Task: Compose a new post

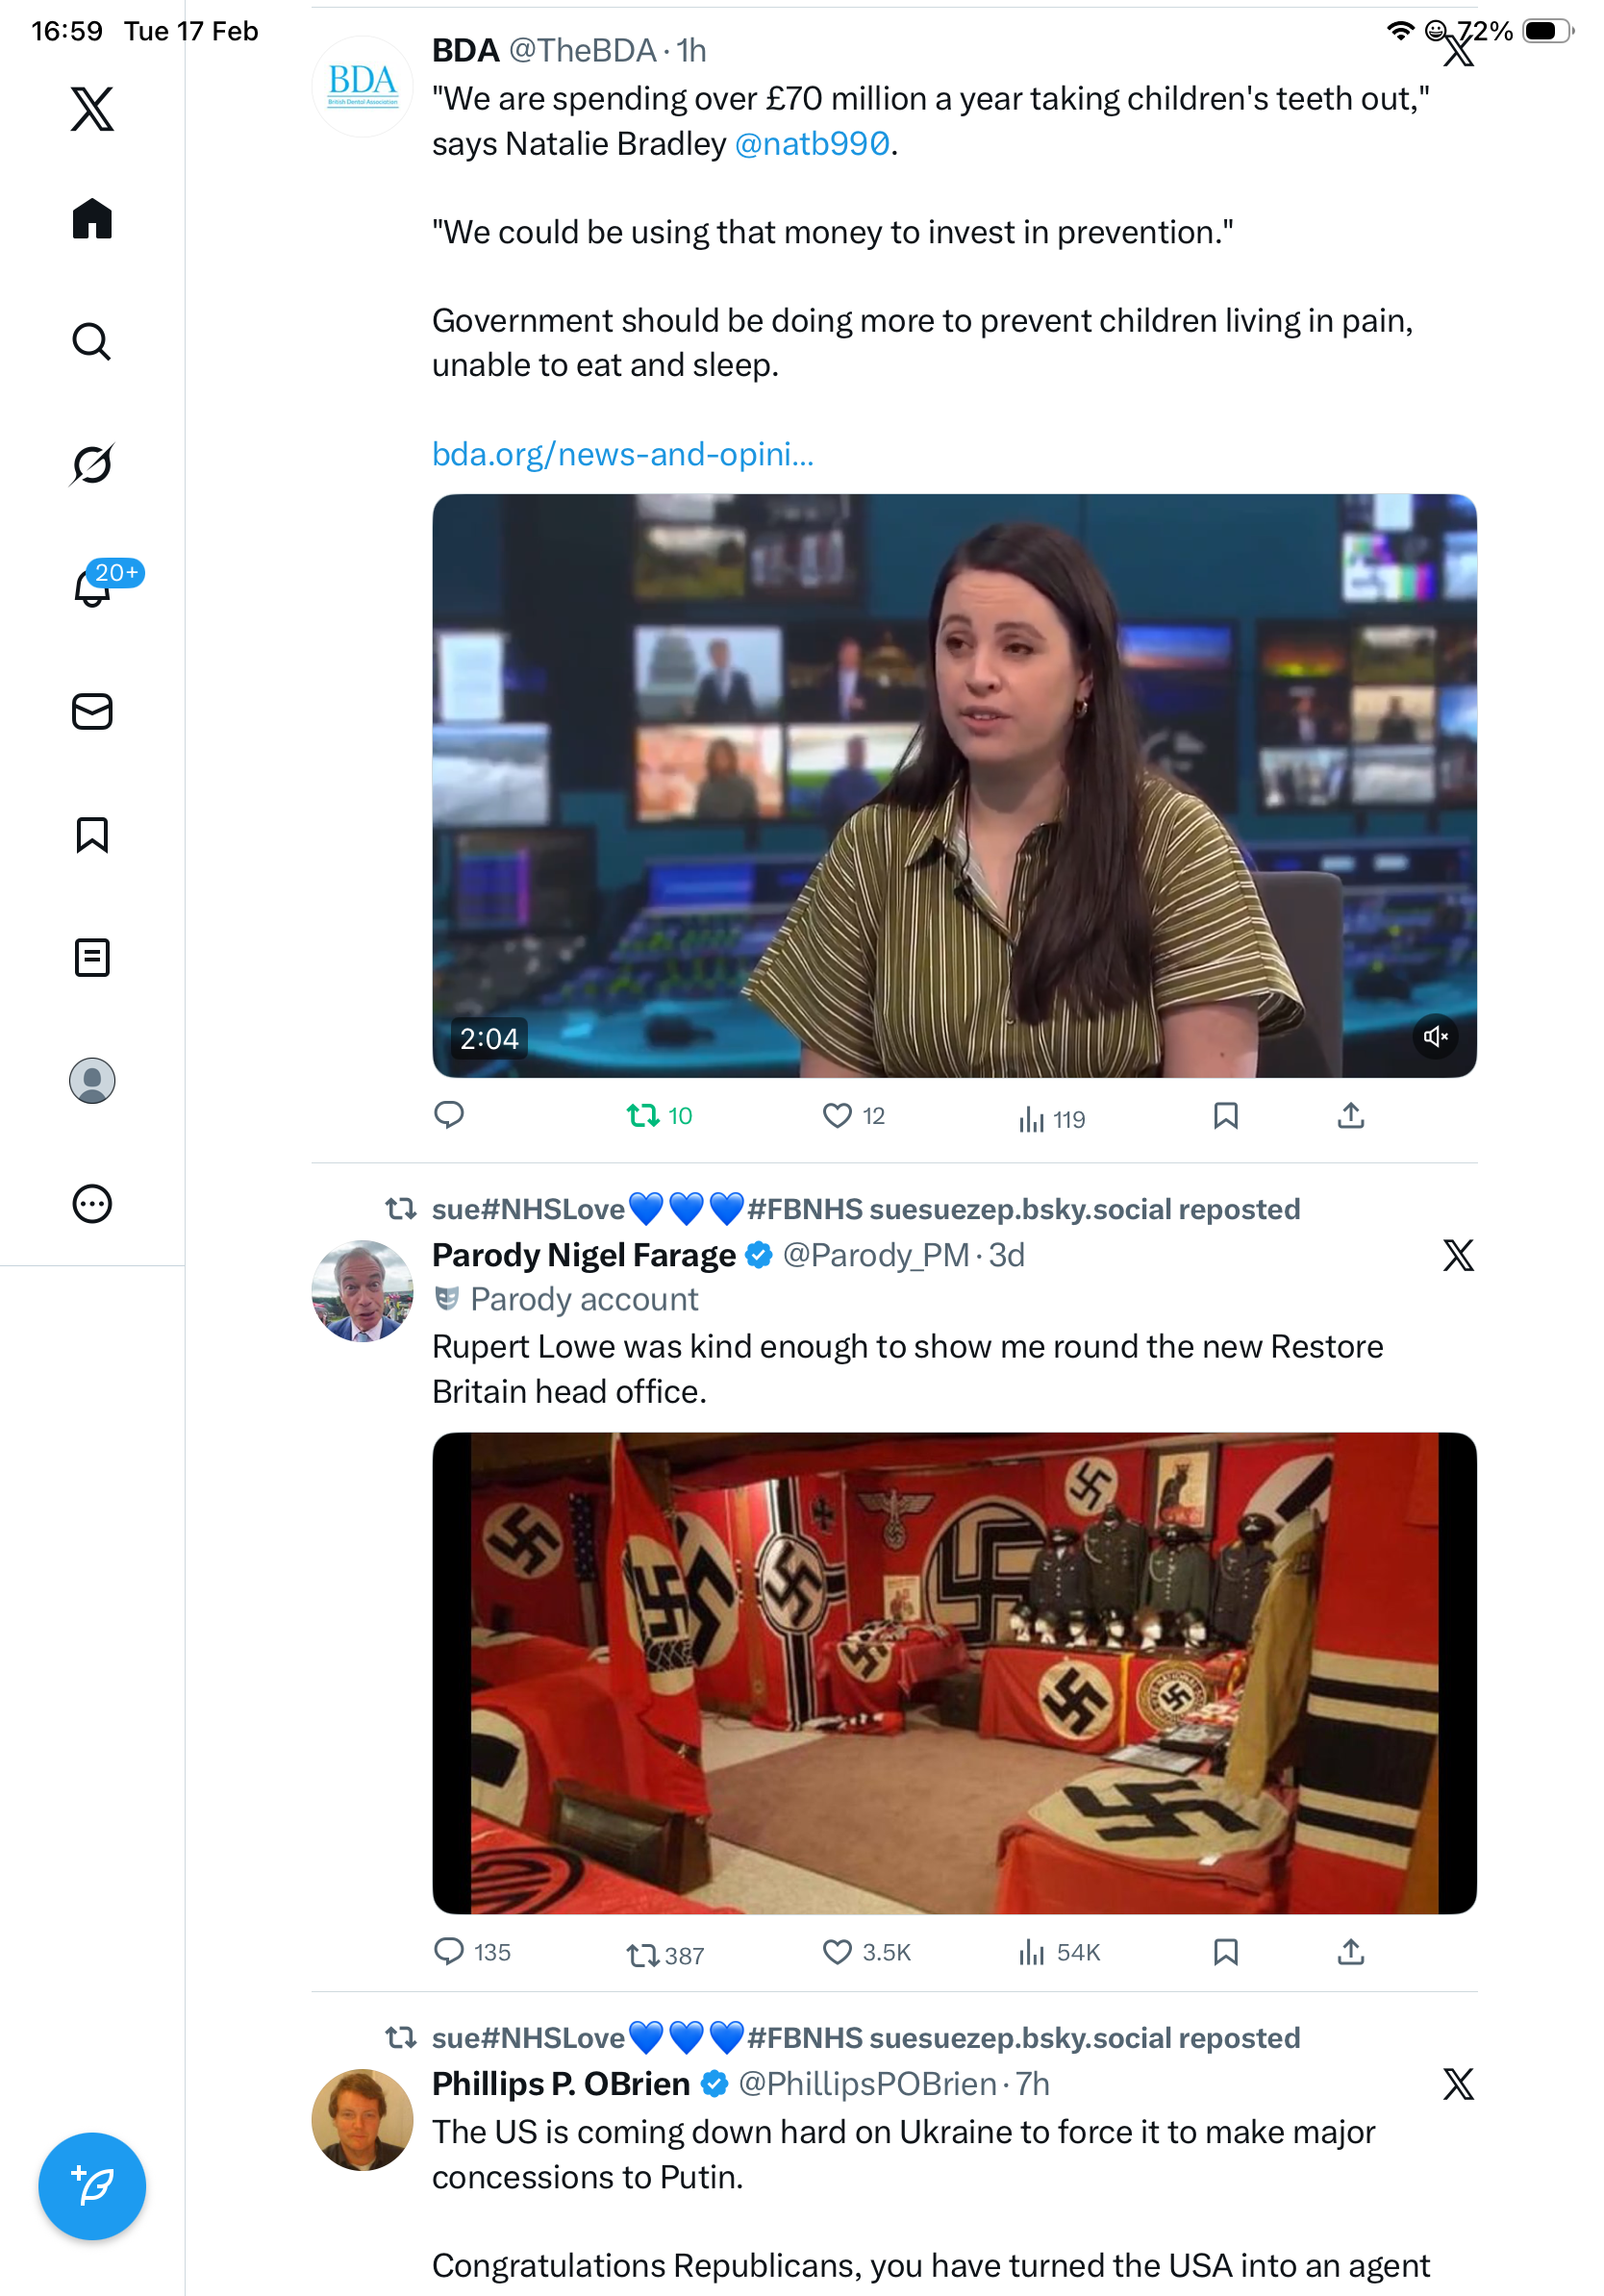Action: click(x=92, y=2185)
